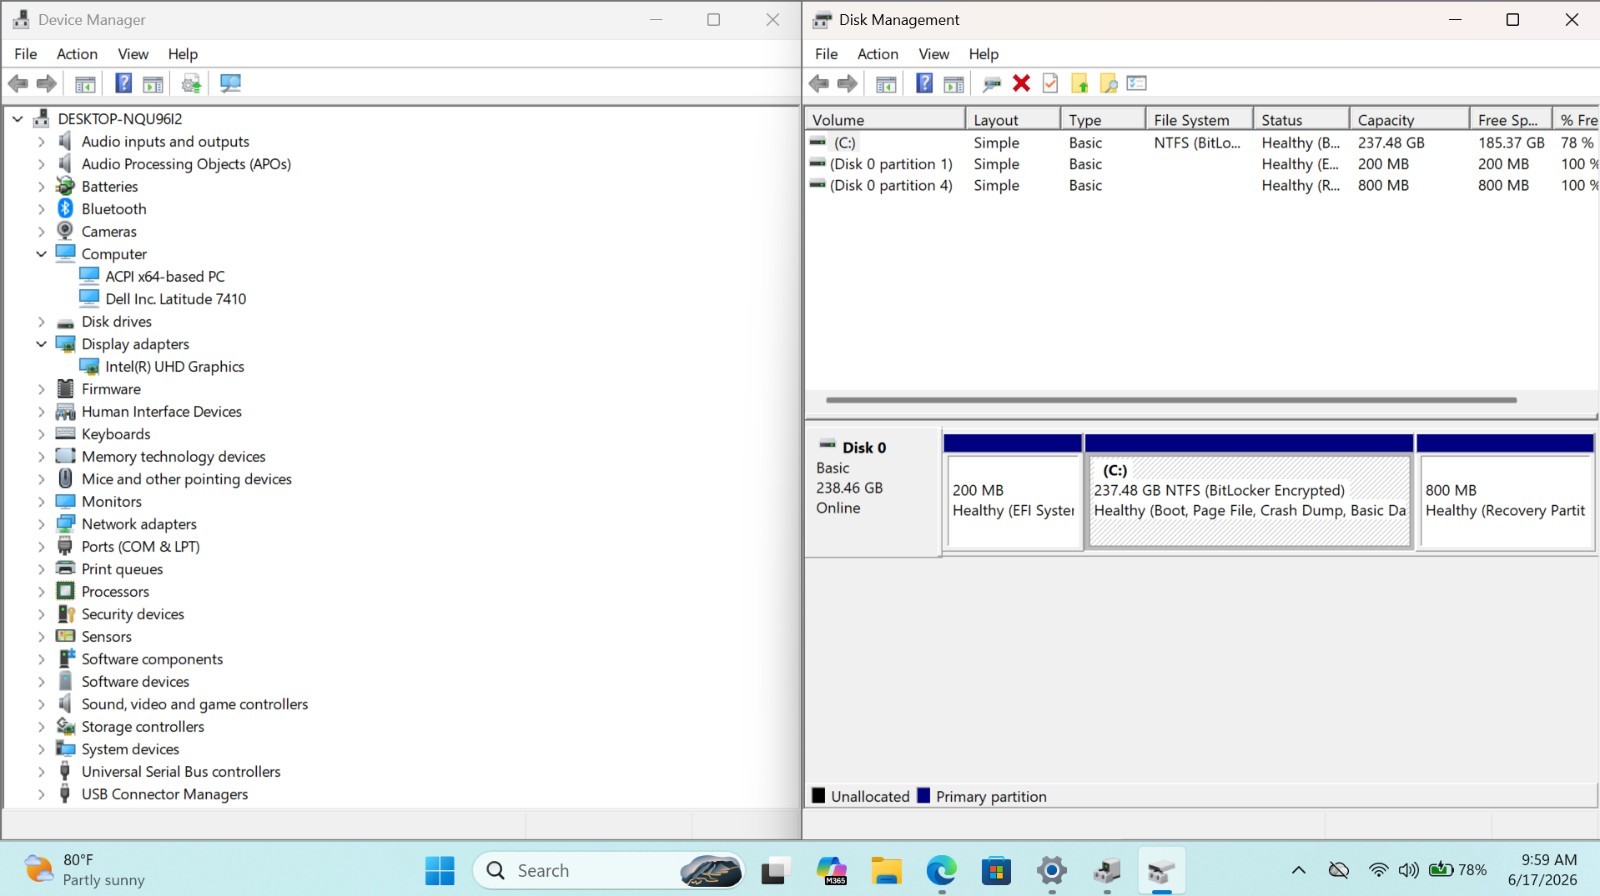This screenshot has width=1600, height=896.
Task: Click the Task View icon on taskbar
Action: click(775, 871)
